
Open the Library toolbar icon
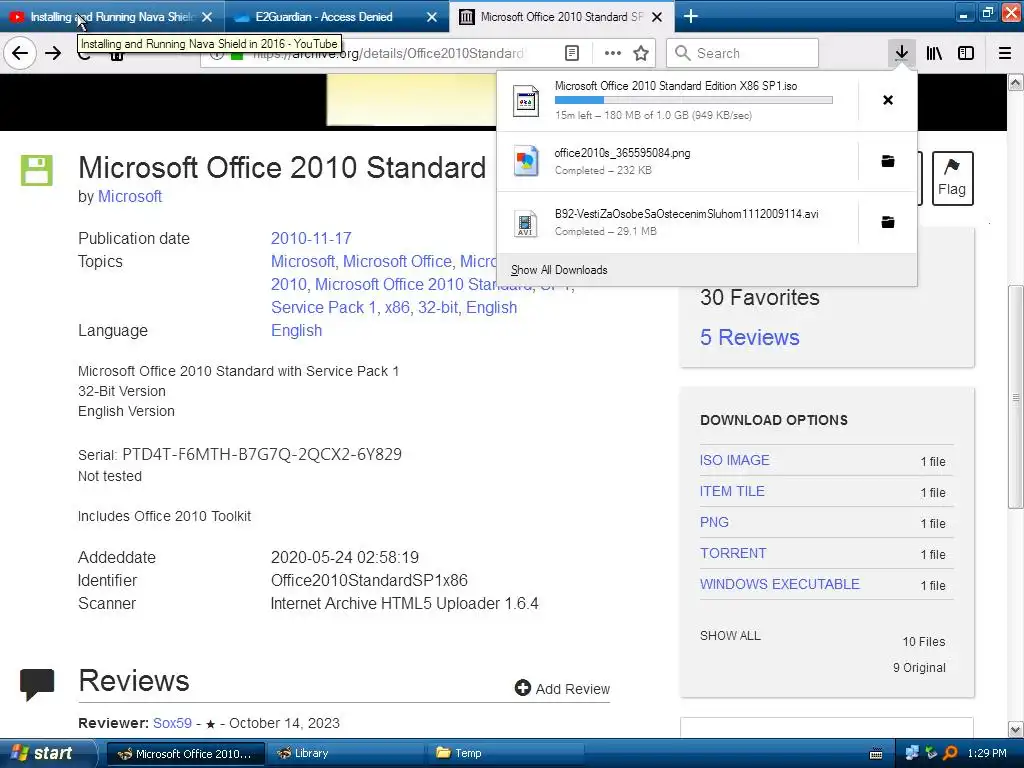[934, 53]
